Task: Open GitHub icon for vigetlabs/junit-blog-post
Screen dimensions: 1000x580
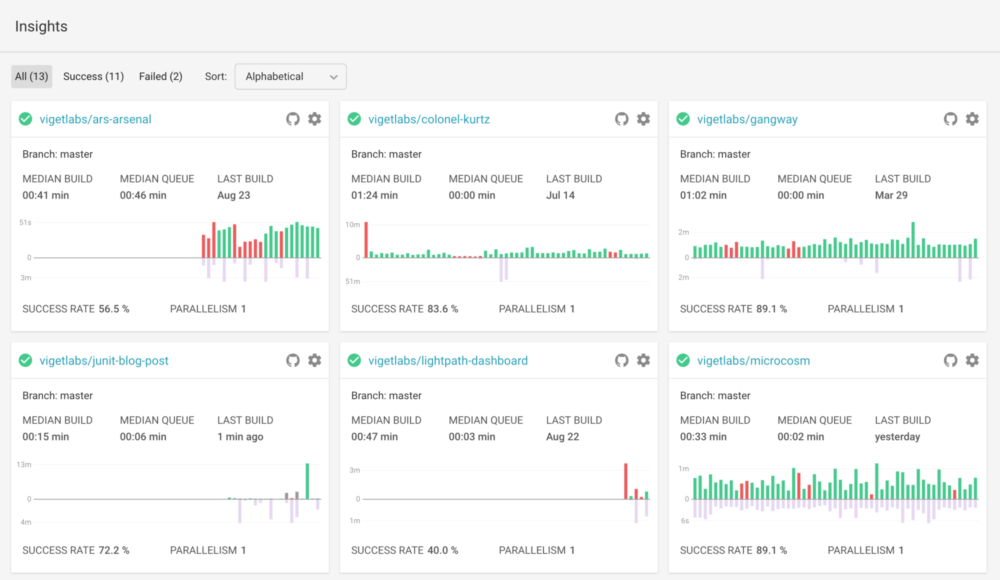Action: 293,361
